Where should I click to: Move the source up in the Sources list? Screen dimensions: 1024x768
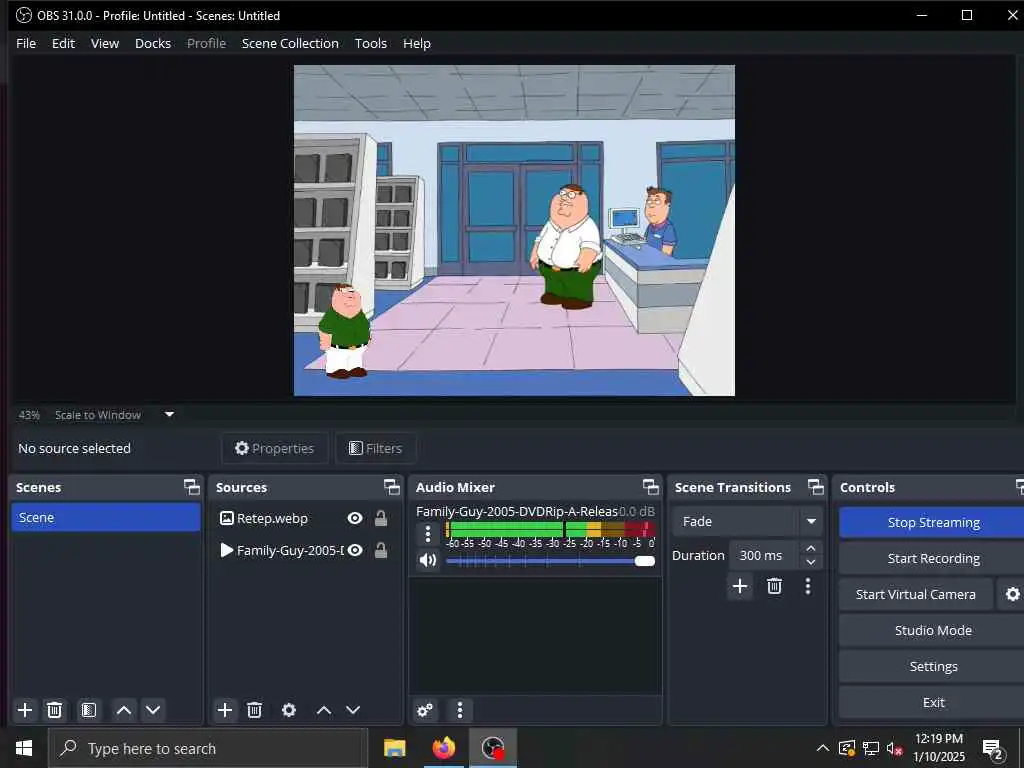coord(324,710)
